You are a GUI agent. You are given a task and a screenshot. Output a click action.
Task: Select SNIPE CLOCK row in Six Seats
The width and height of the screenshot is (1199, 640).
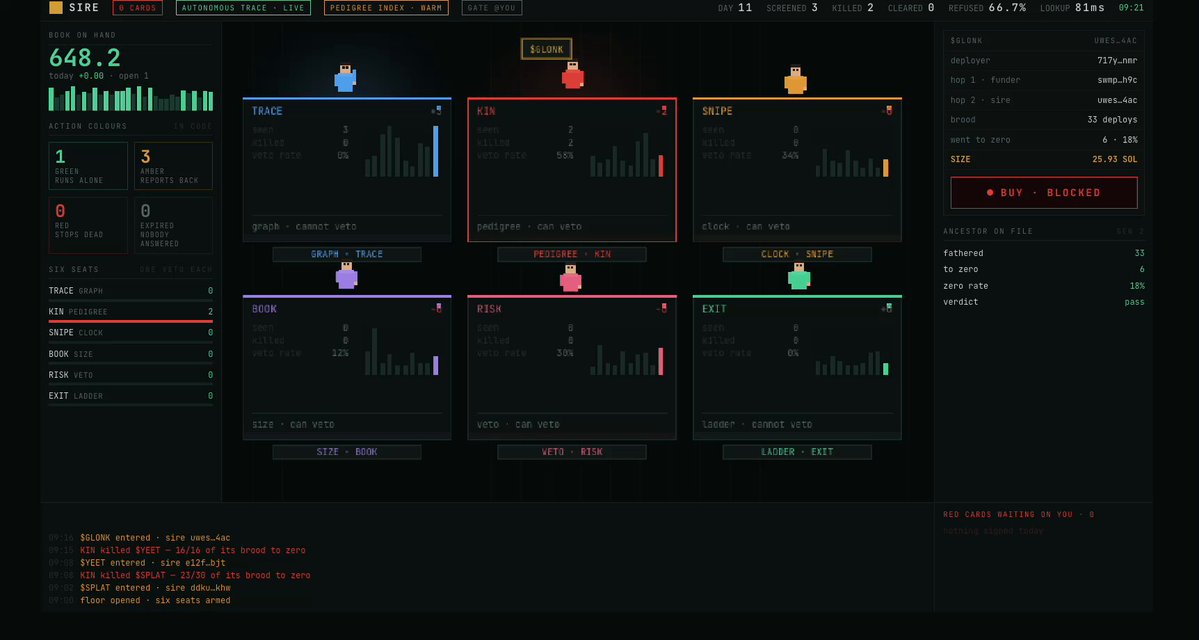131,333
